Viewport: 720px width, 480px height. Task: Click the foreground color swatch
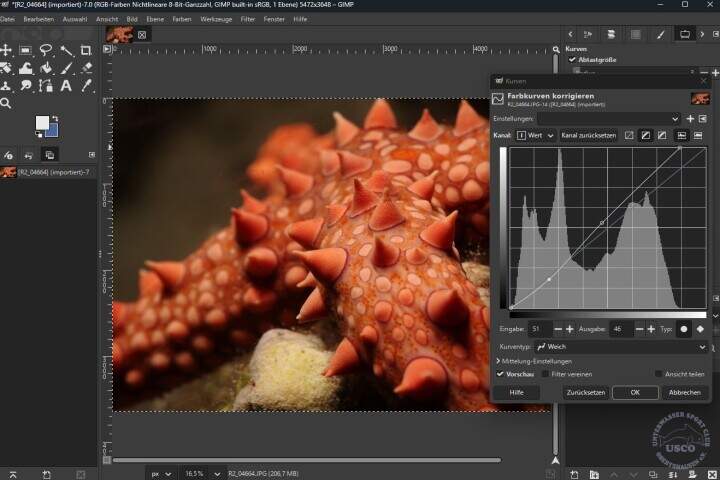click(x=43, y=123)
